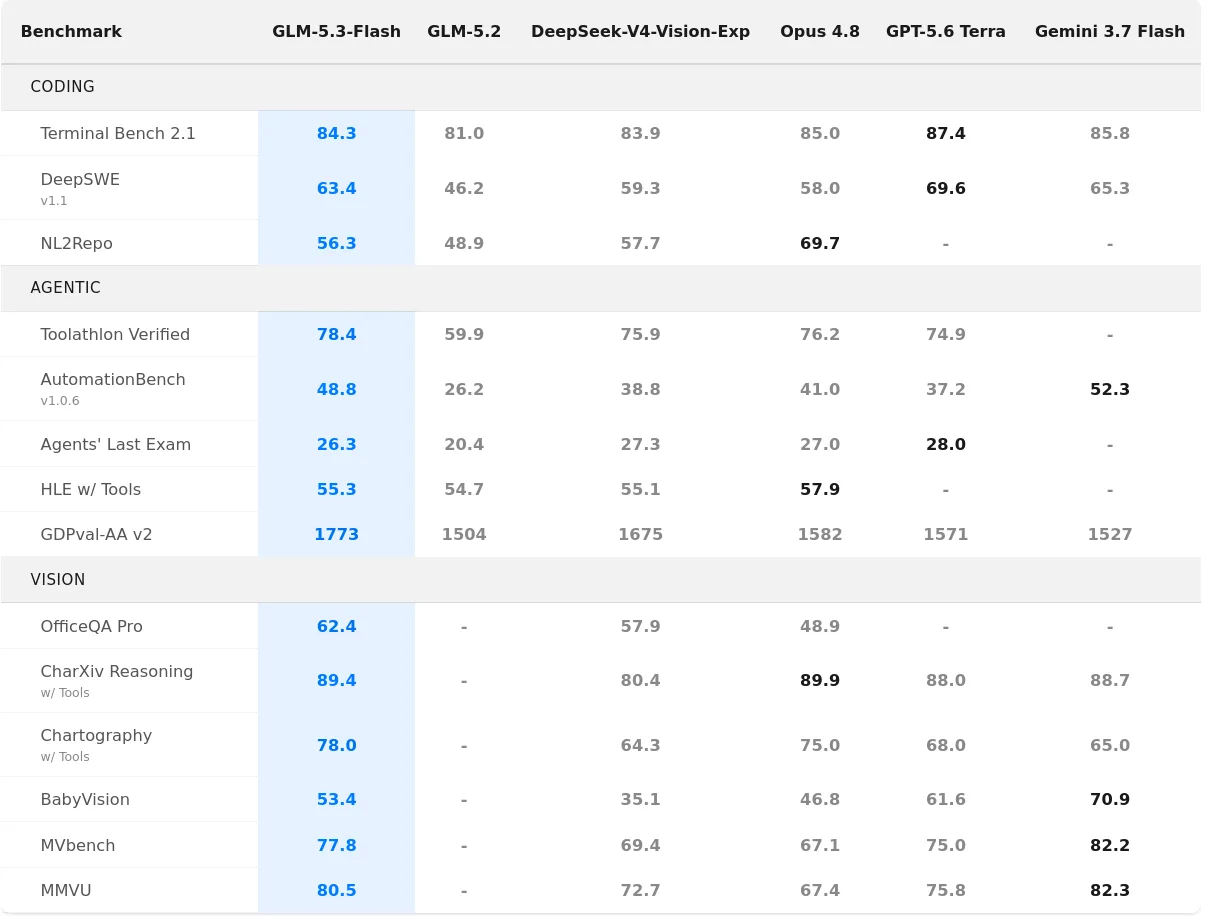Click the 77.8 MVbench score
1208x916 pixels.
click(x=336, y=846)
